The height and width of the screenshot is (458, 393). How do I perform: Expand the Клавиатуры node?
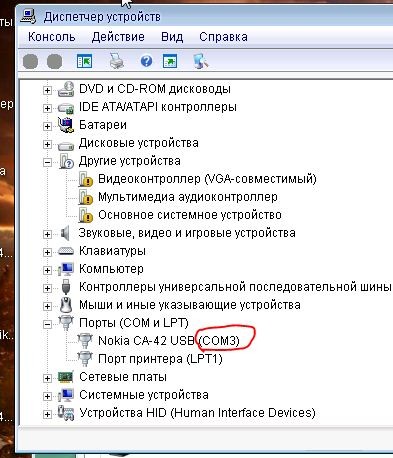pos(47,252)
